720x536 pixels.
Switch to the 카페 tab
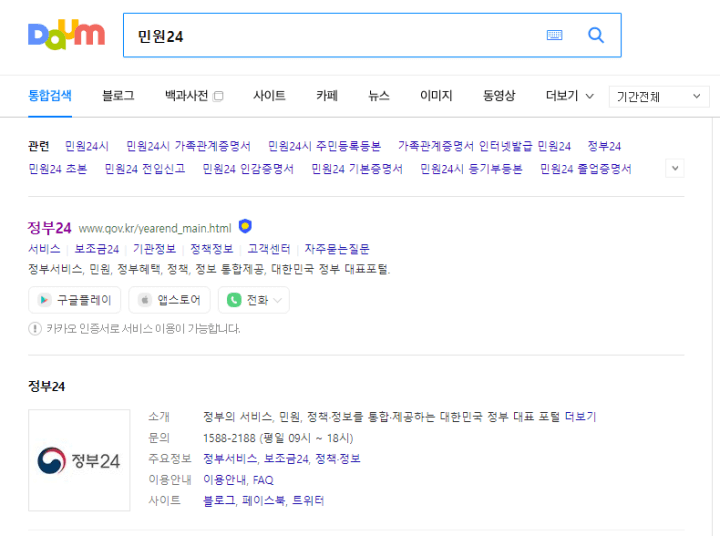point(327,96)
